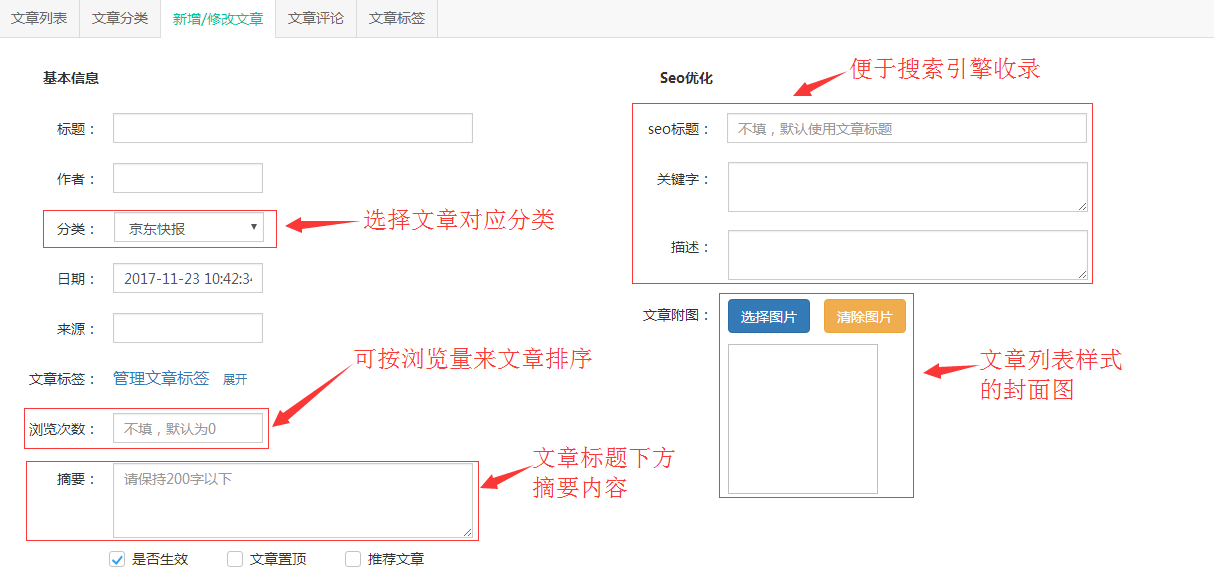Open the 分类 dropdown showing 京东快报
This screenshot has width=1214, height=577.
pos(188,228)
